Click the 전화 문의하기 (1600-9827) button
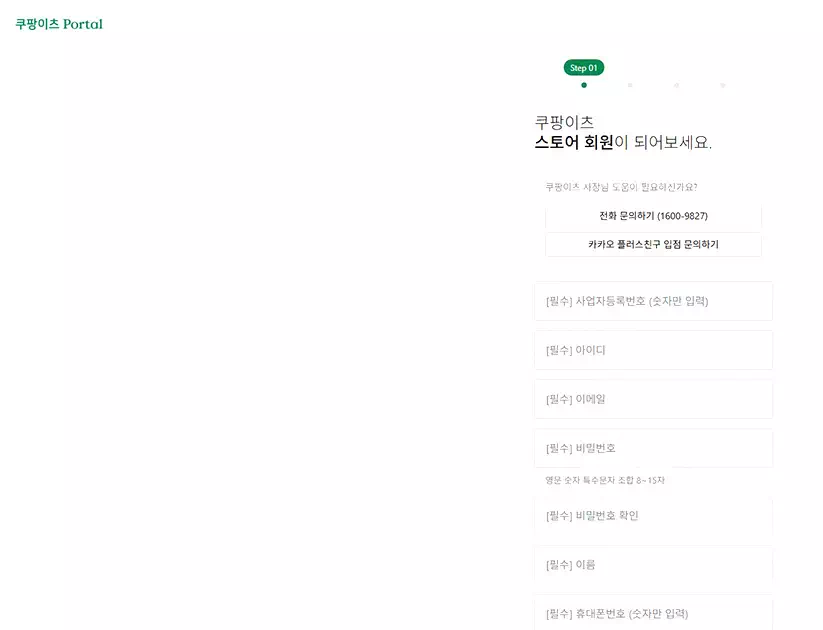The width and height of the screenshot is (823, 630). [x=652, y=215]
